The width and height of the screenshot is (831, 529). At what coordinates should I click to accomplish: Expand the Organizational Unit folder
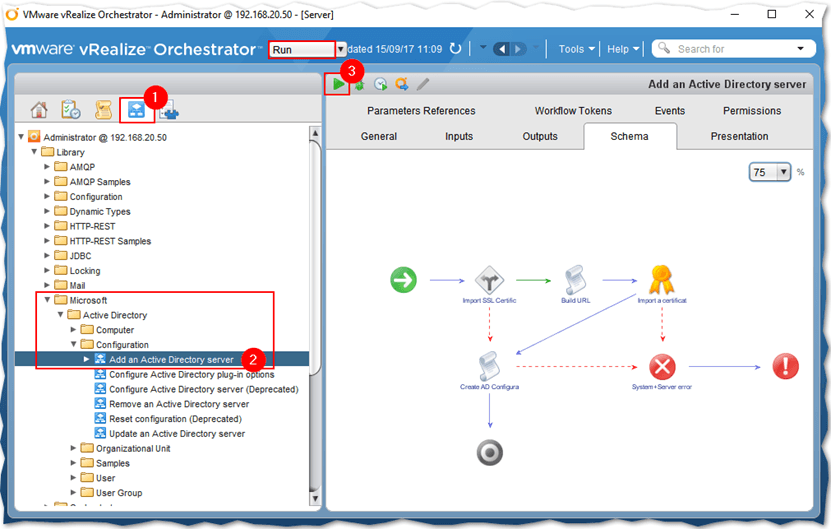click(x=73, y=448)
